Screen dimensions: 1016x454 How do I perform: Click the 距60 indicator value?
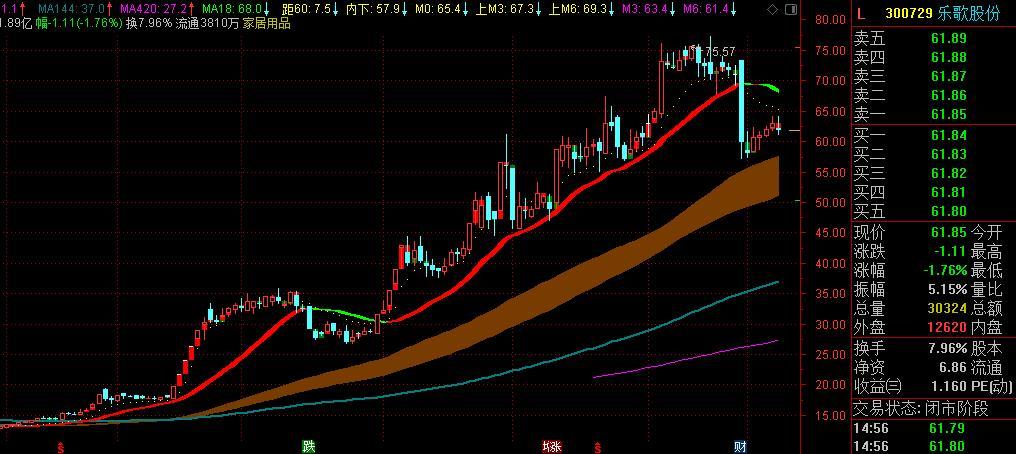pos(306,8)
